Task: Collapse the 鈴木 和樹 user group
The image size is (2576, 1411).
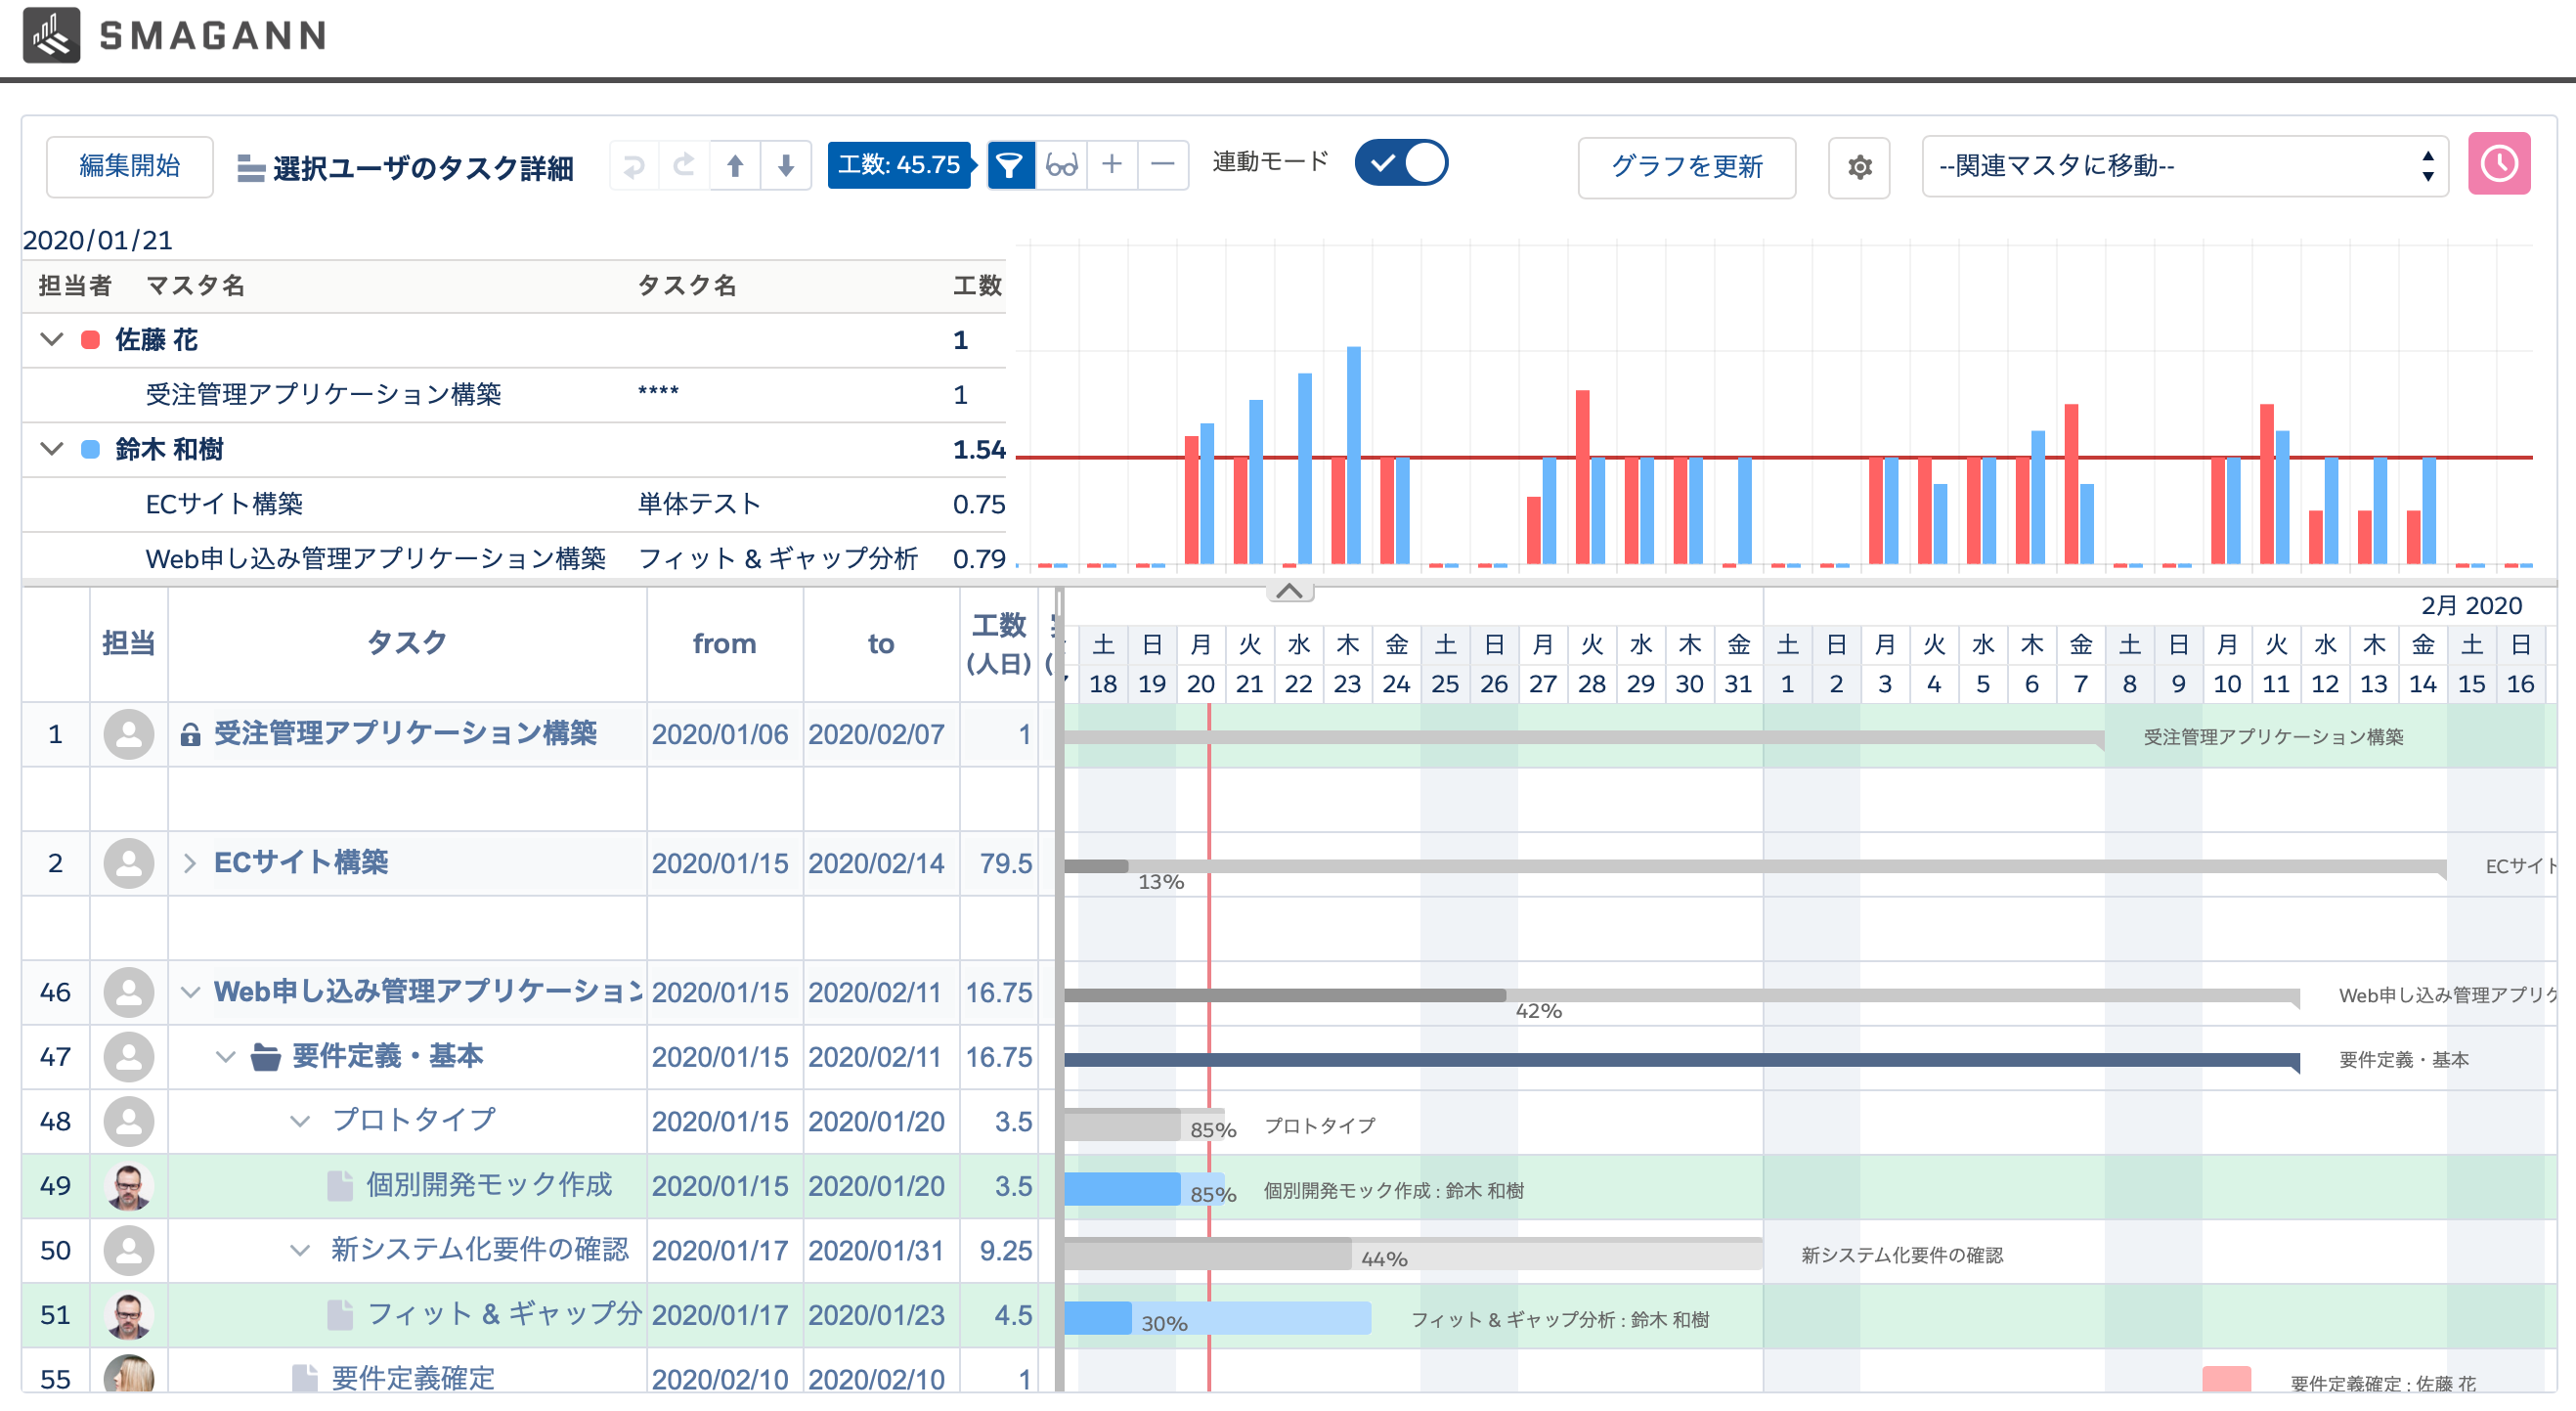Action: click(51, 449)
